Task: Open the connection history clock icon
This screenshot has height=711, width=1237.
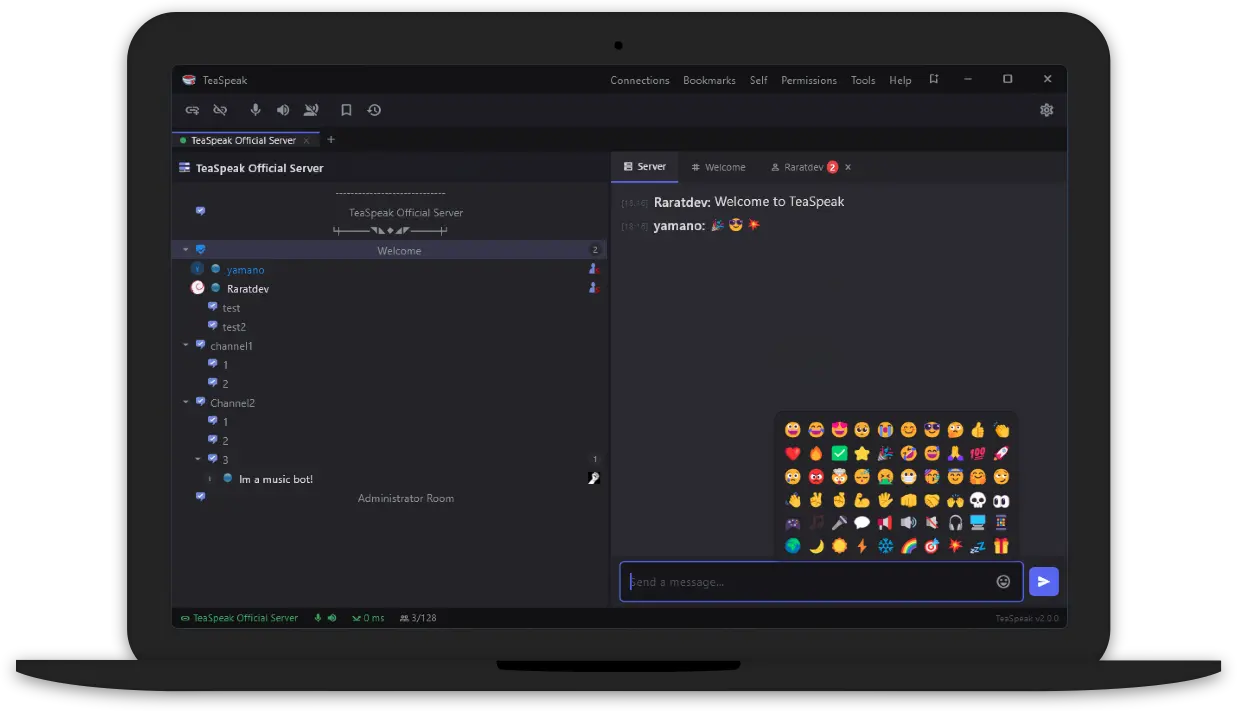Action: point(374,110)
